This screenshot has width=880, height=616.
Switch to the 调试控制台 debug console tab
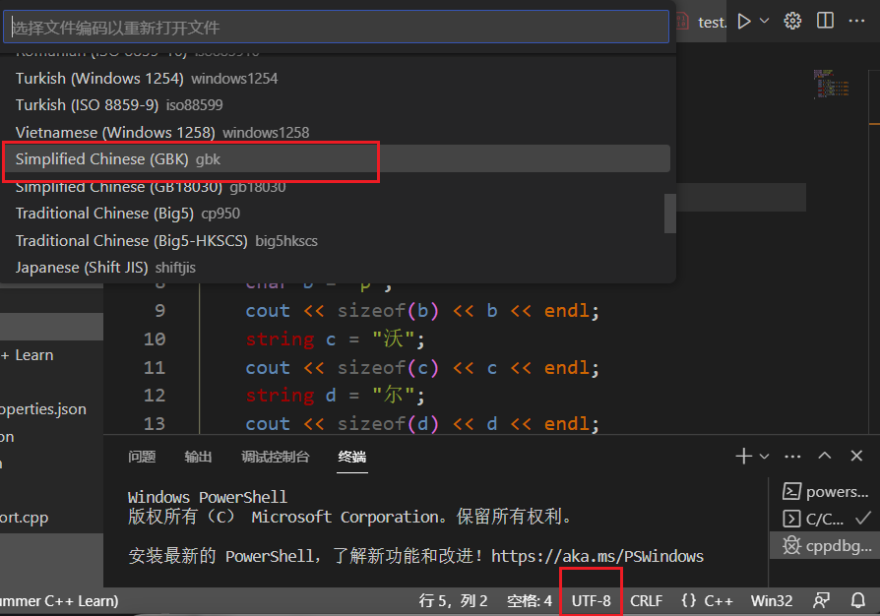[275, 457]
